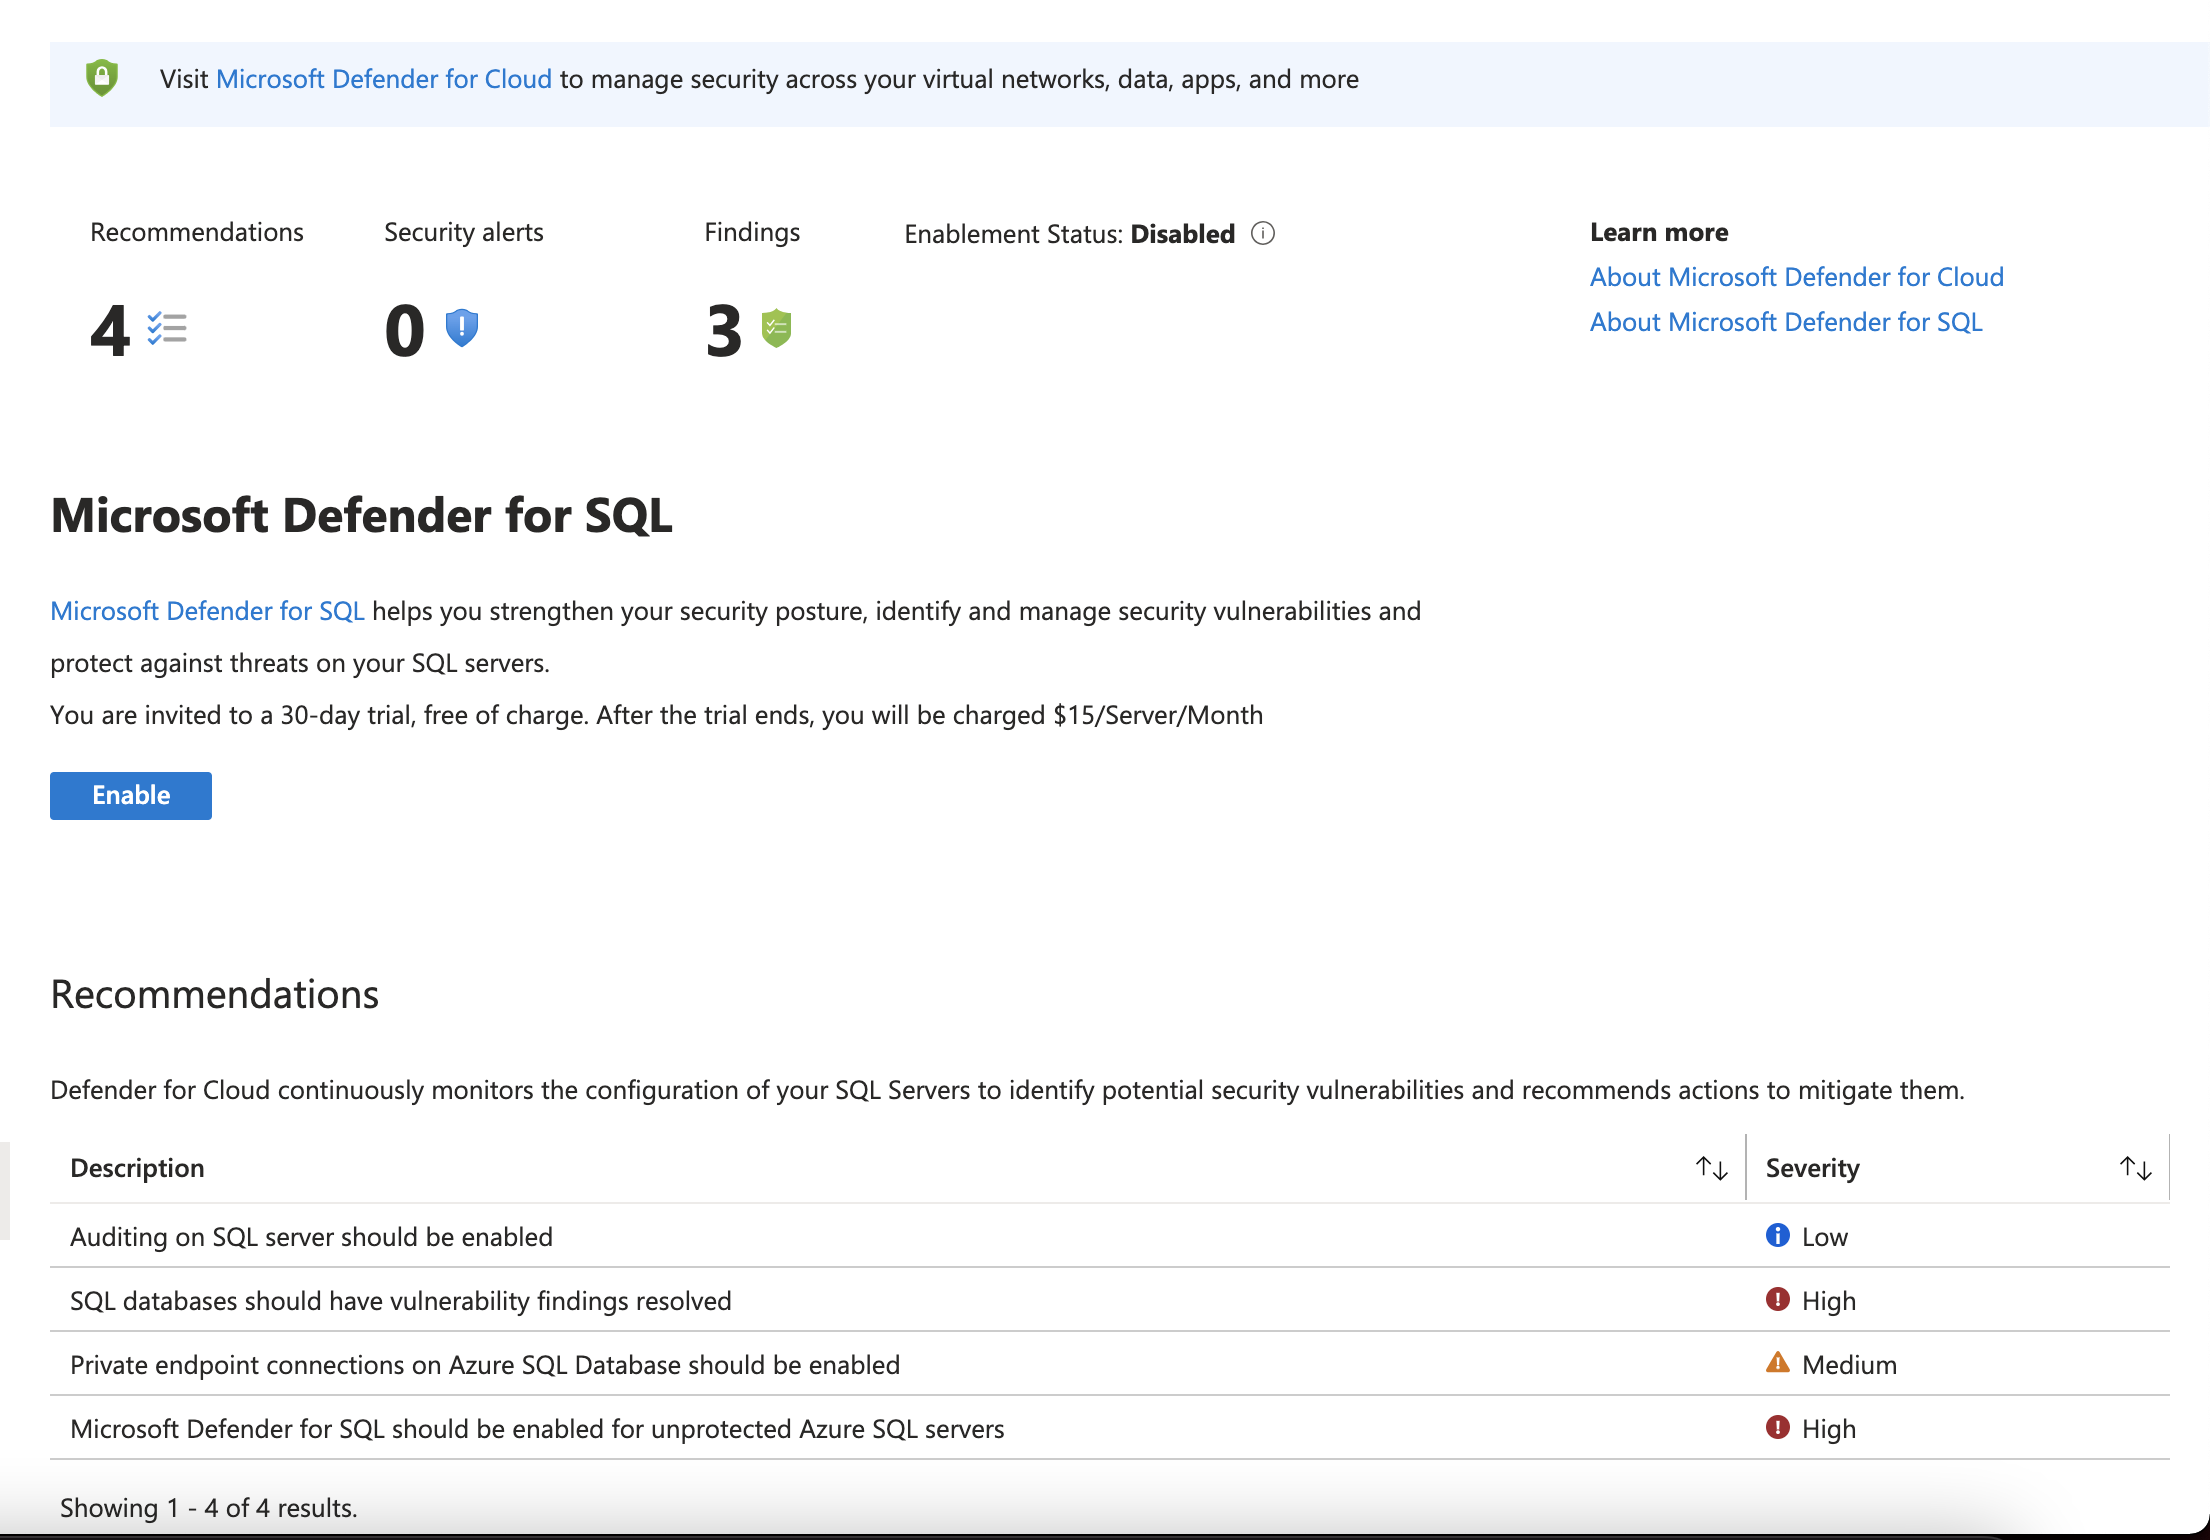
Task: Click the green Findings shield icon
Action: [x=776, y=328]
